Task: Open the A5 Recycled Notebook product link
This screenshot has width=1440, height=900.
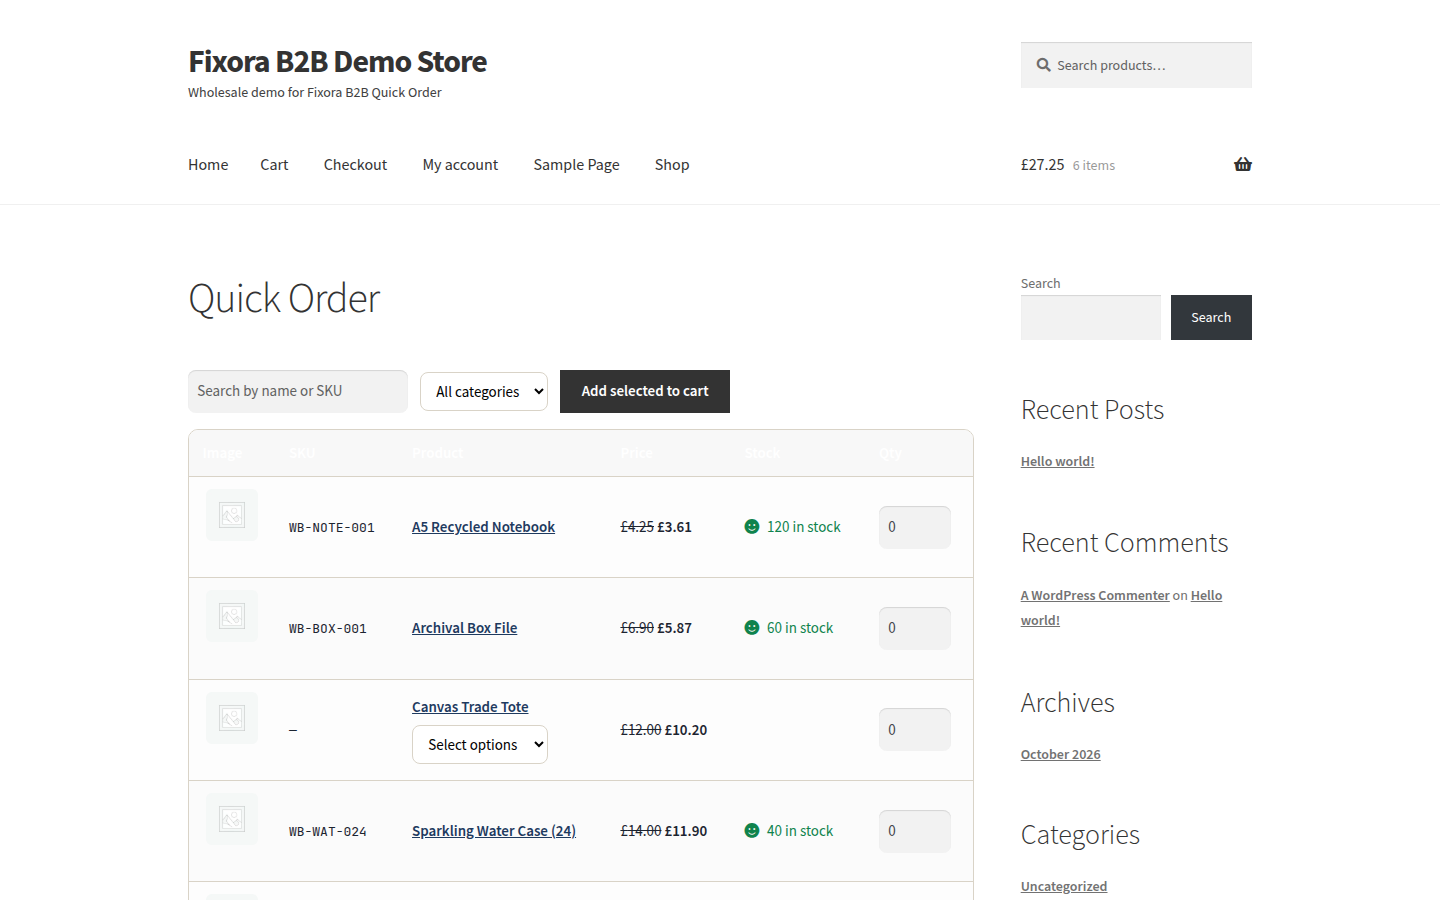Action: pos(483,527)
